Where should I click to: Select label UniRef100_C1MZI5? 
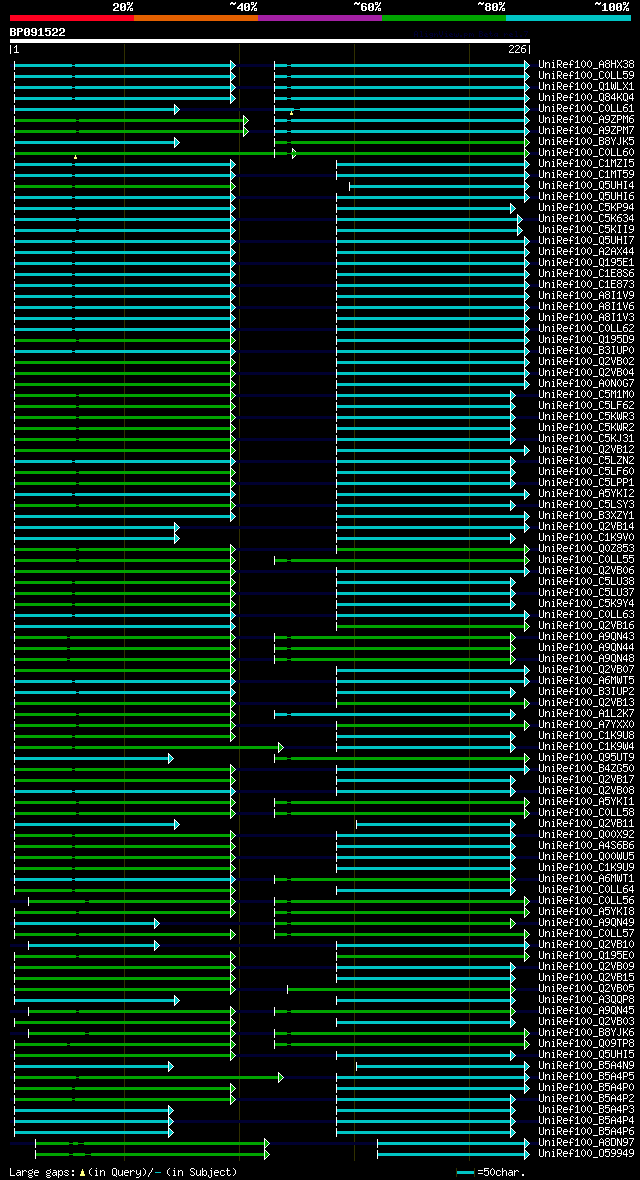[587, 163]
